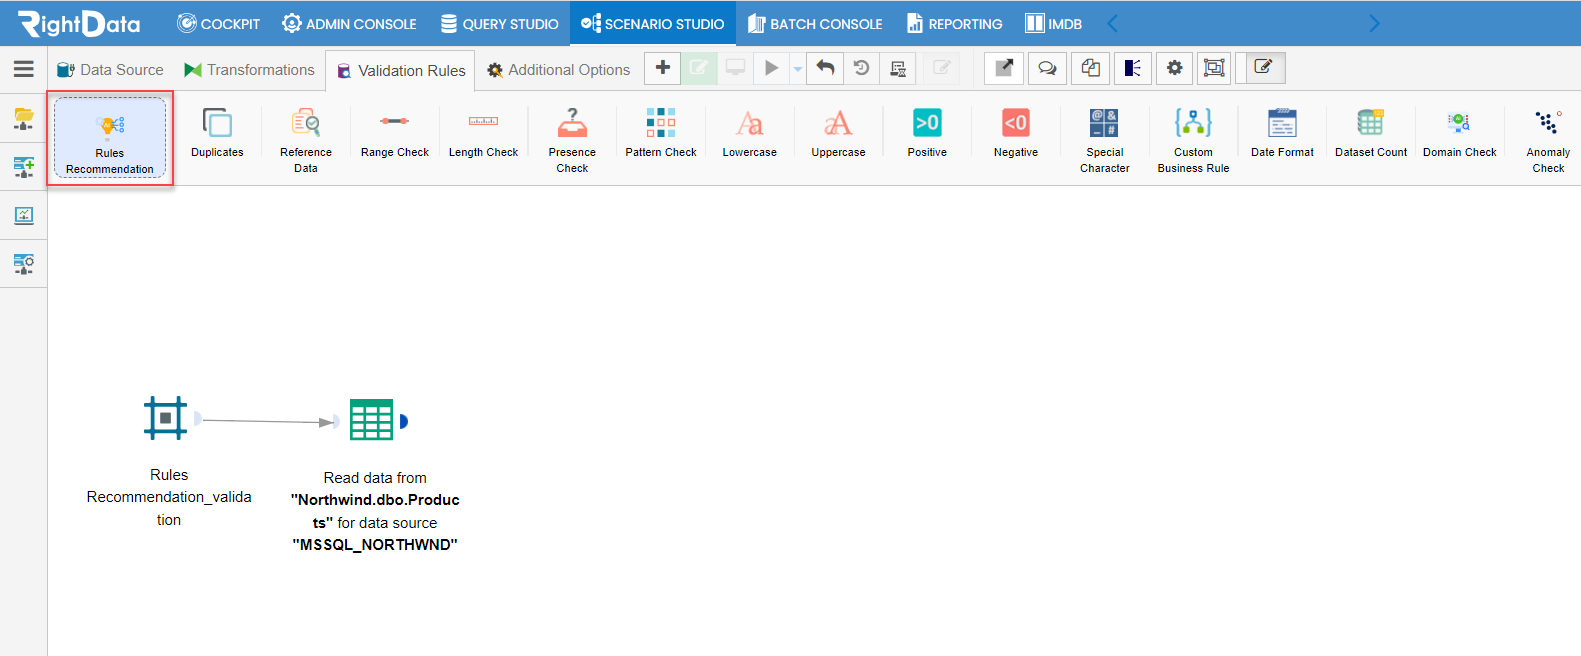Open the gear settings toolbar button
Viewport: 1581px width, 656px height.
pyautogui.click(x=1175, y=68)
